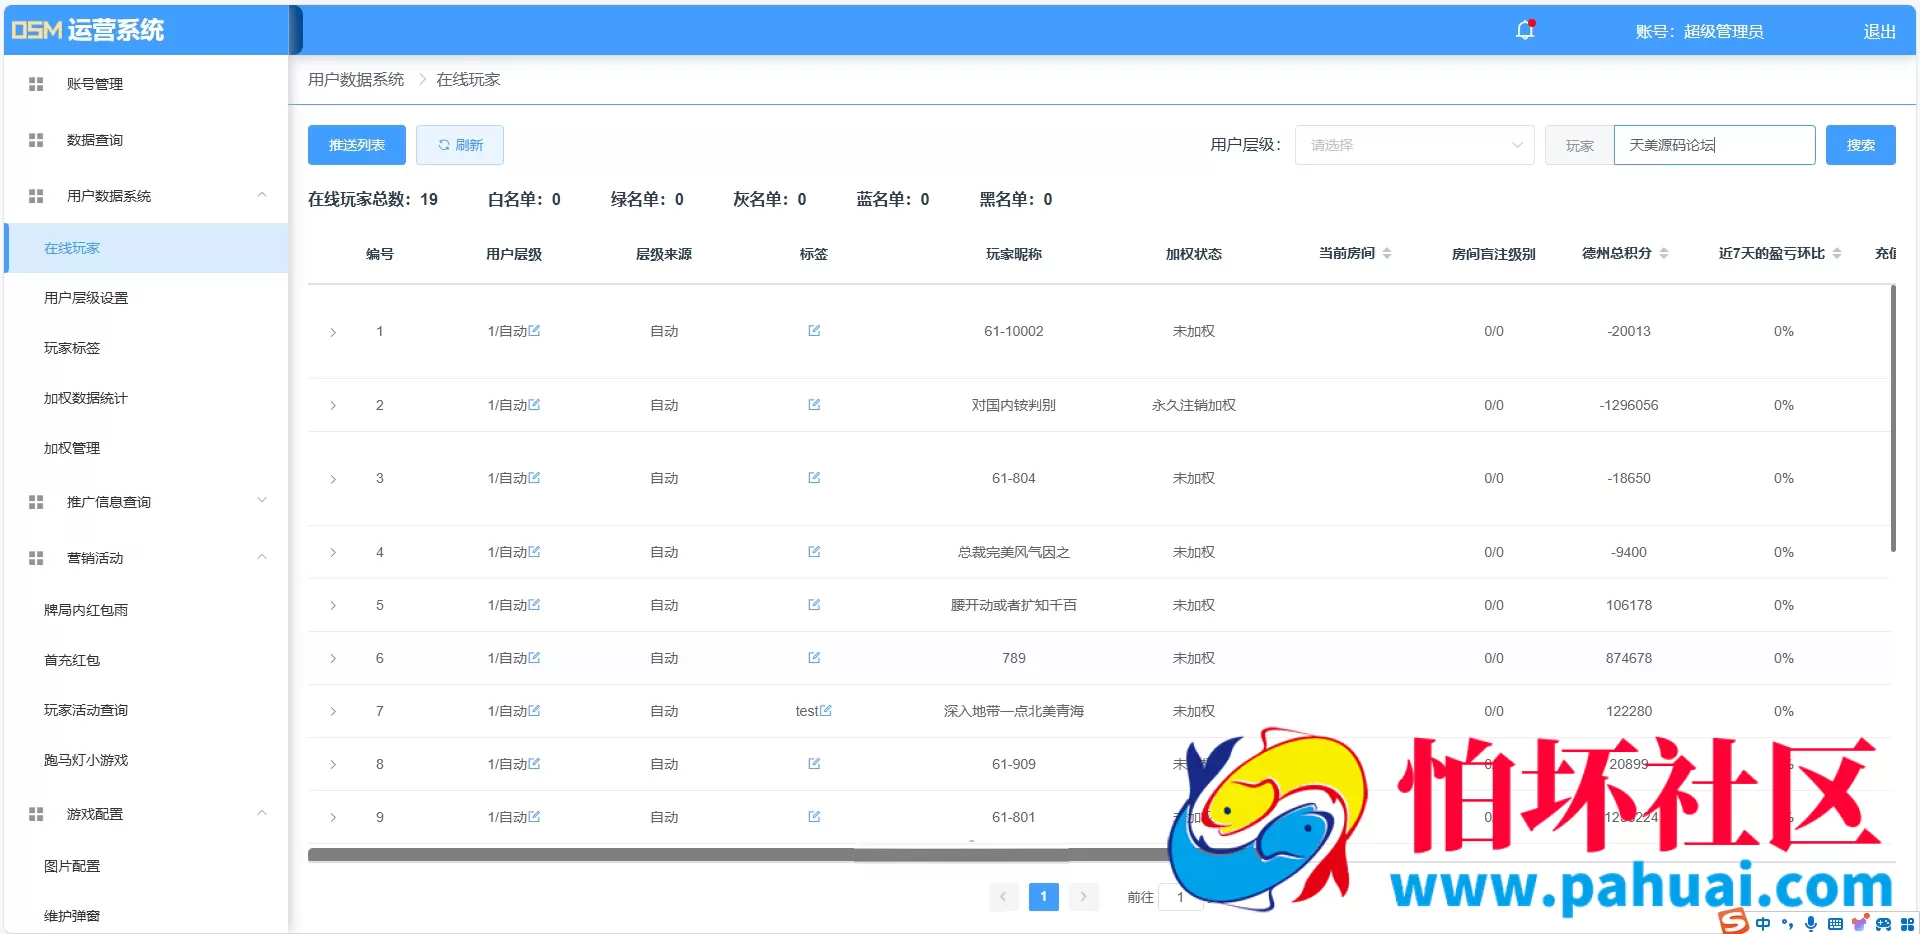1920x934 pixels.
Task: Expand row 9 details chevron
Action: click(x=333, y=818)
